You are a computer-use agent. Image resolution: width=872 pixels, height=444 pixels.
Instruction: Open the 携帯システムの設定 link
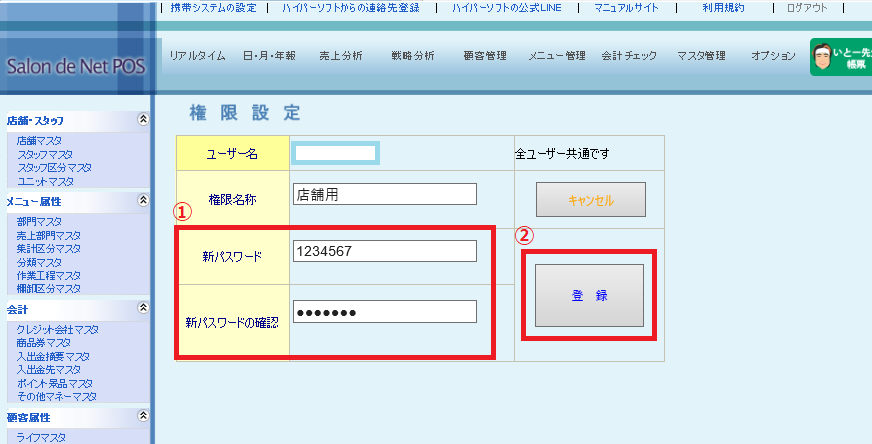click(x=213, y=8)
